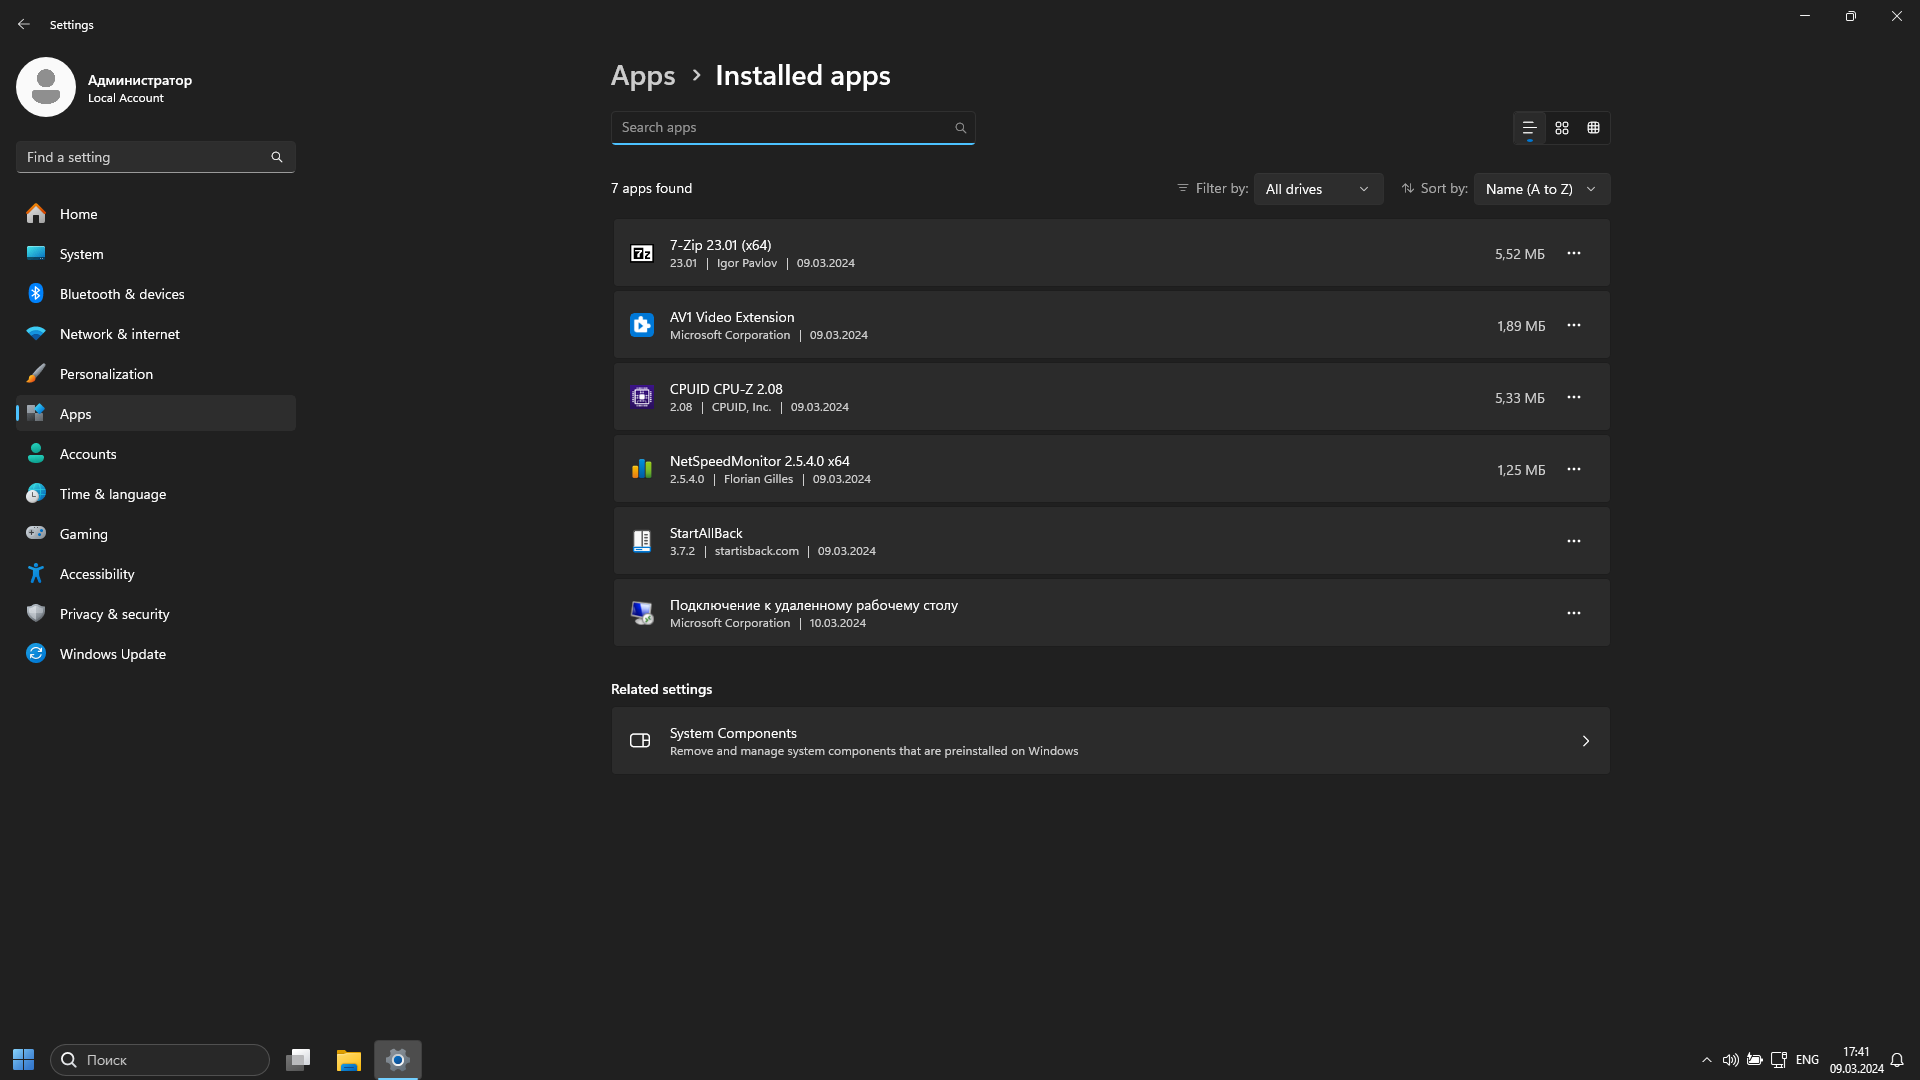The height and width of the screenshot is (1080, 1920).
Task: Click the back arrow in Settings
Action: click(24, 24)
